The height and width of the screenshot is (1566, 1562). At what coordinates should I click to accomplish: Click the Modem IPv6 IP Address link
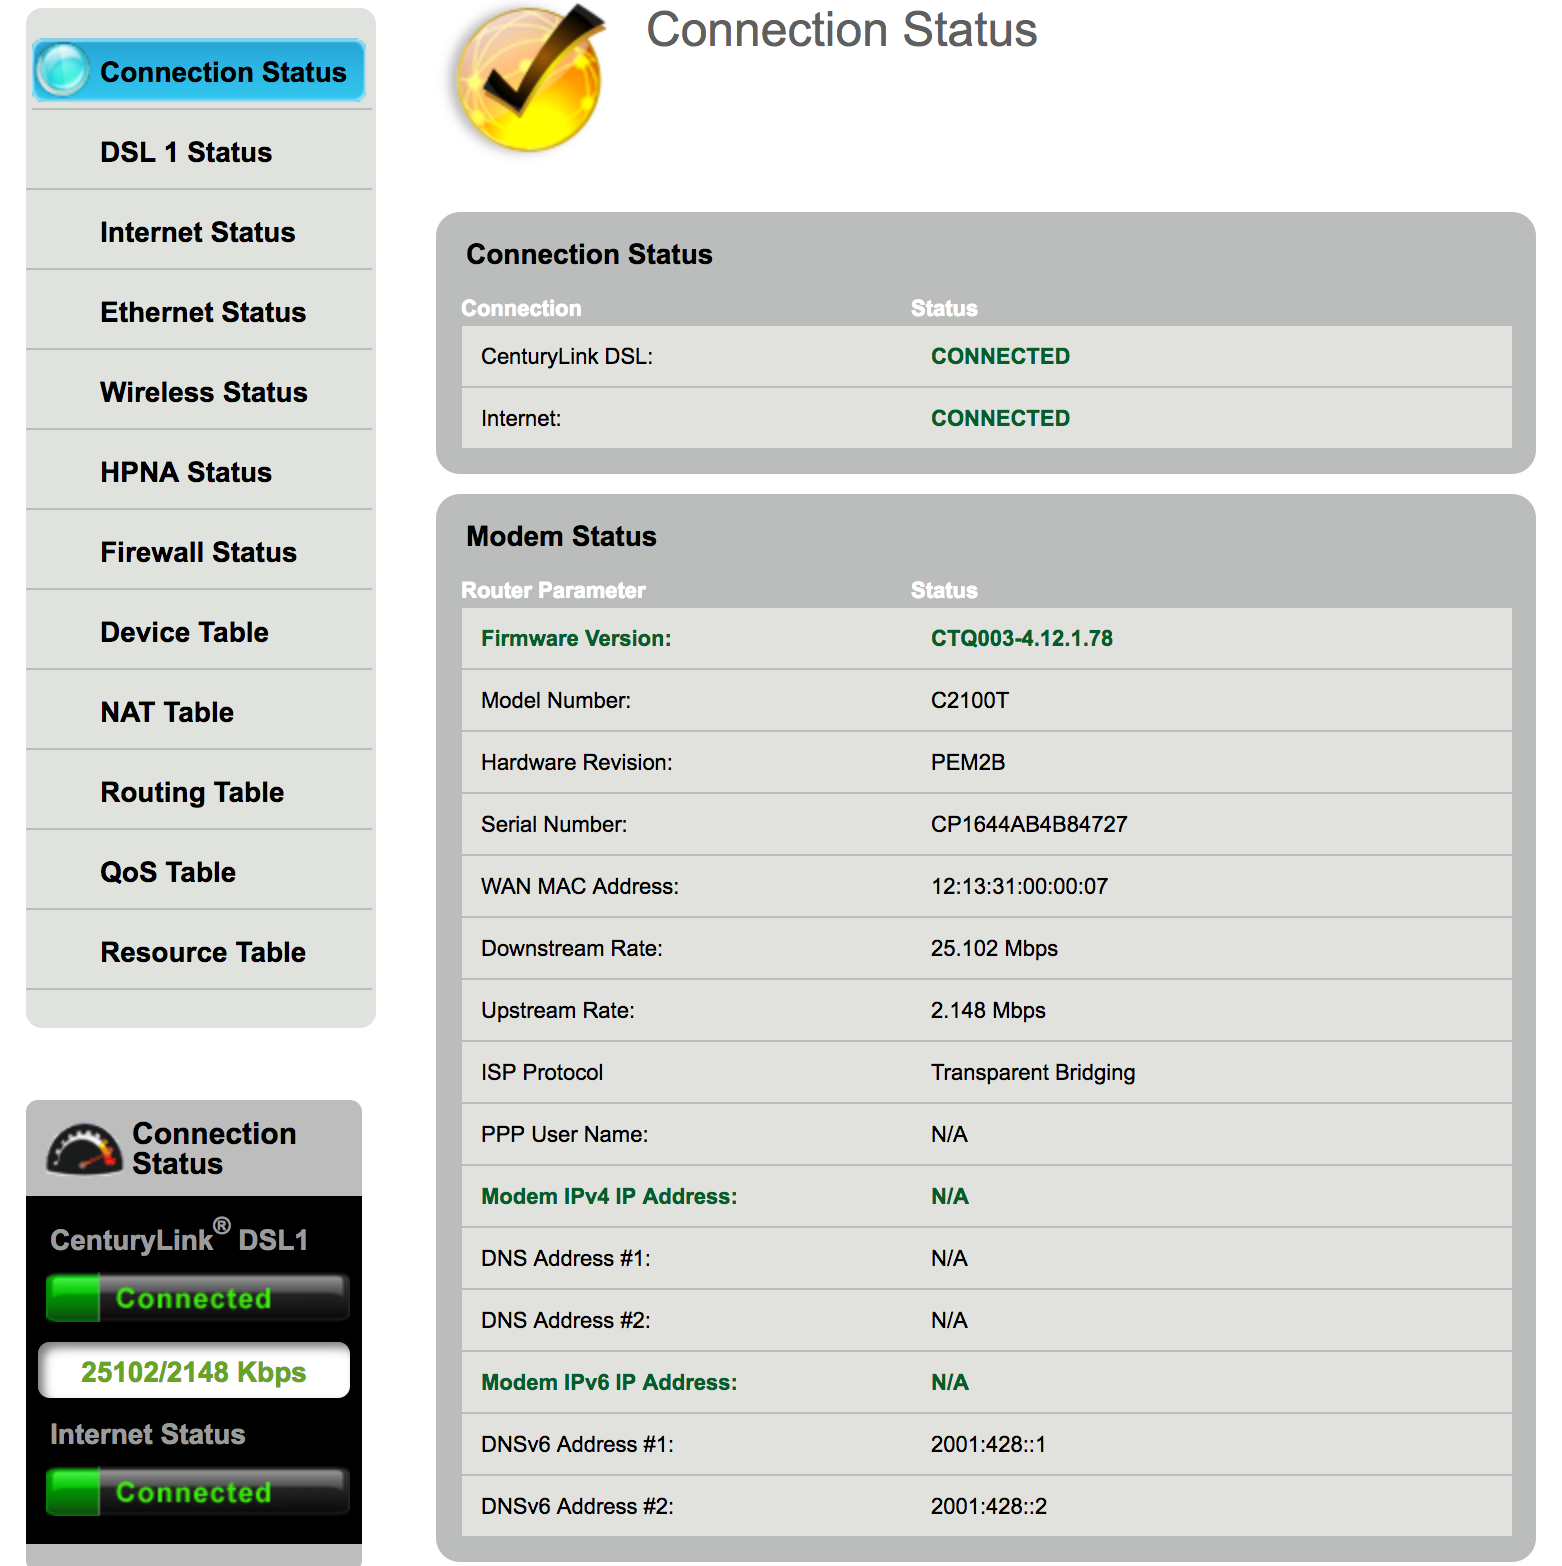pos(609,1382)
